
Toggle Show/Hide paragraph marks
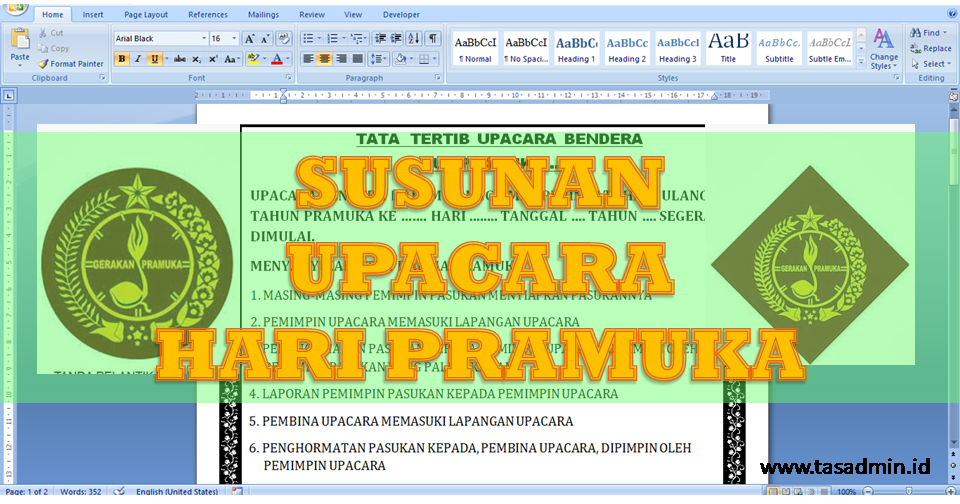[433, 39]
